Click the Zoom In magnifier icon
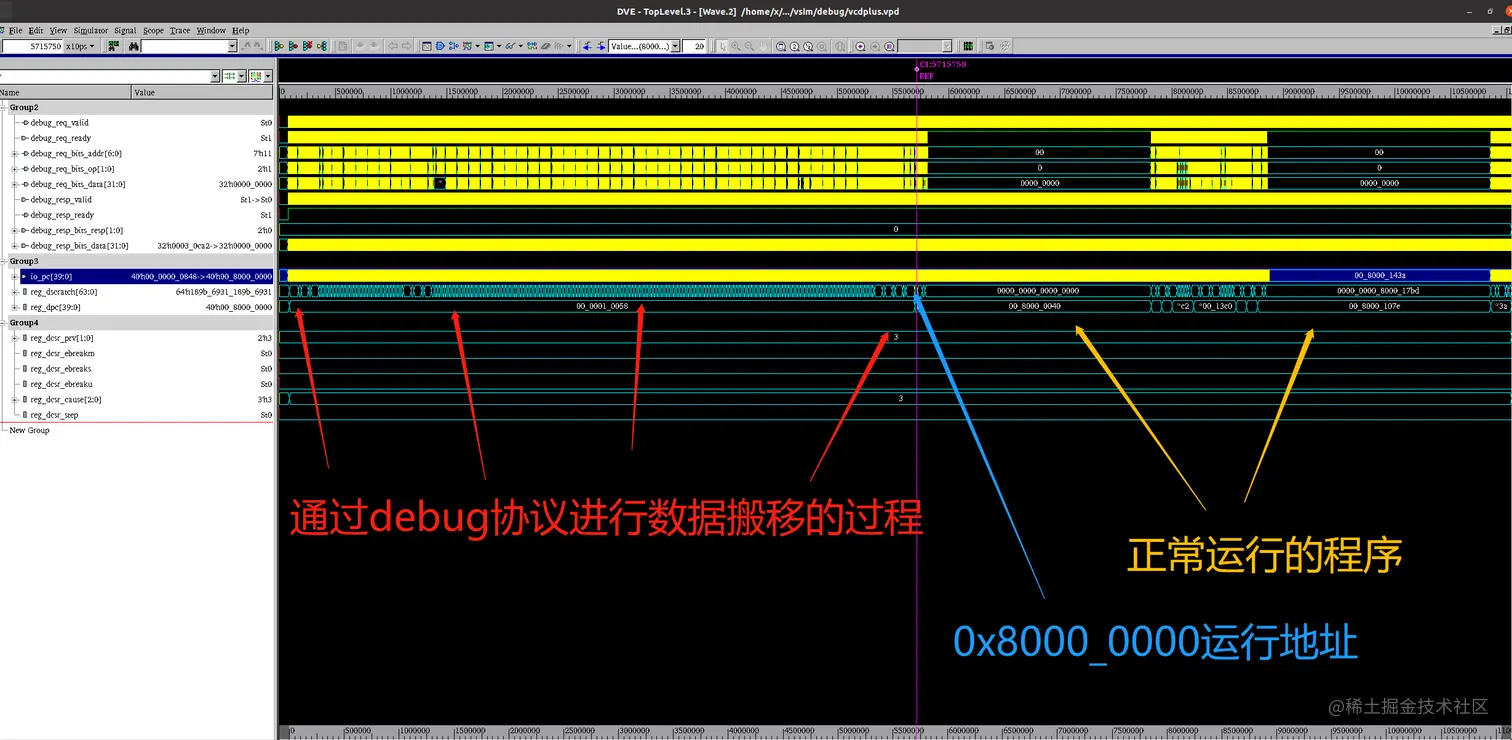1512x740 pixels. click(x=737, y=46)
